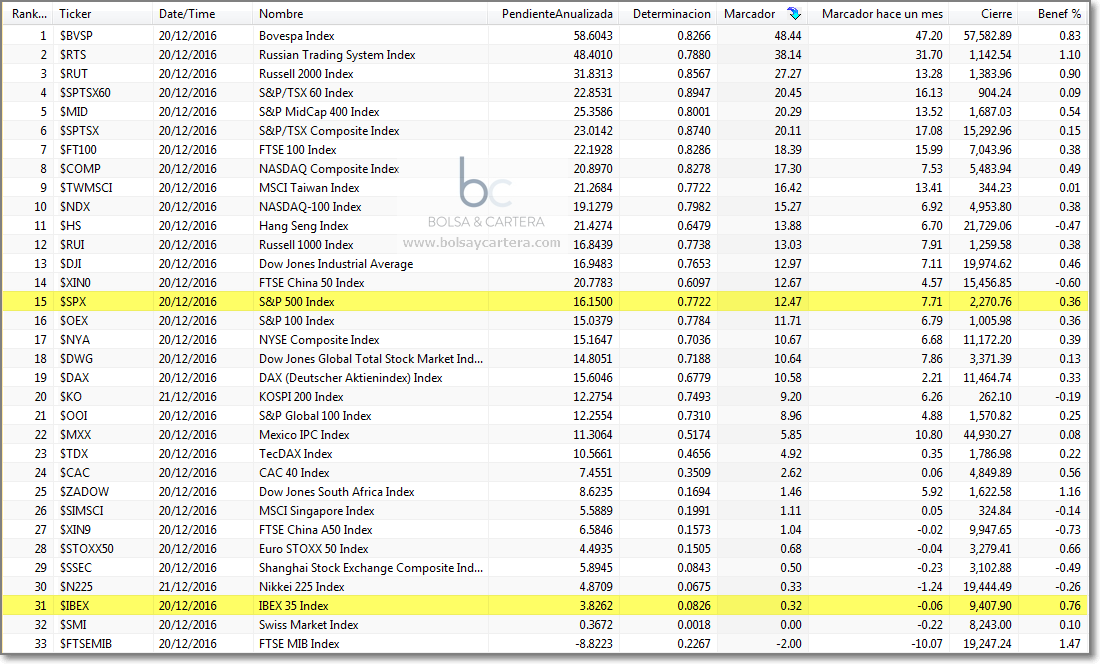Select the $XIN9 ticker cell
Screen dimensions: 1100x664
click(75, 529)
